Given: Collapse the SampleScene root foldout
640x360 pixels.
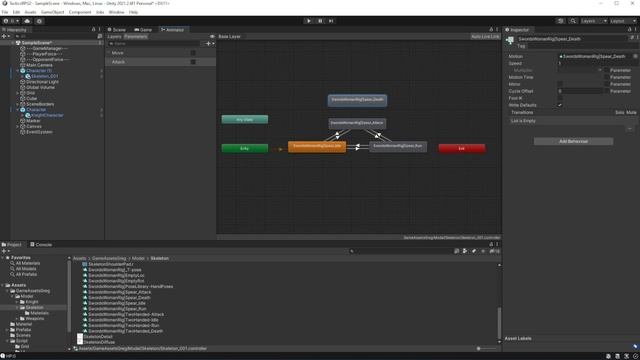Looking at the screenshot, I should tap(13, 43).
